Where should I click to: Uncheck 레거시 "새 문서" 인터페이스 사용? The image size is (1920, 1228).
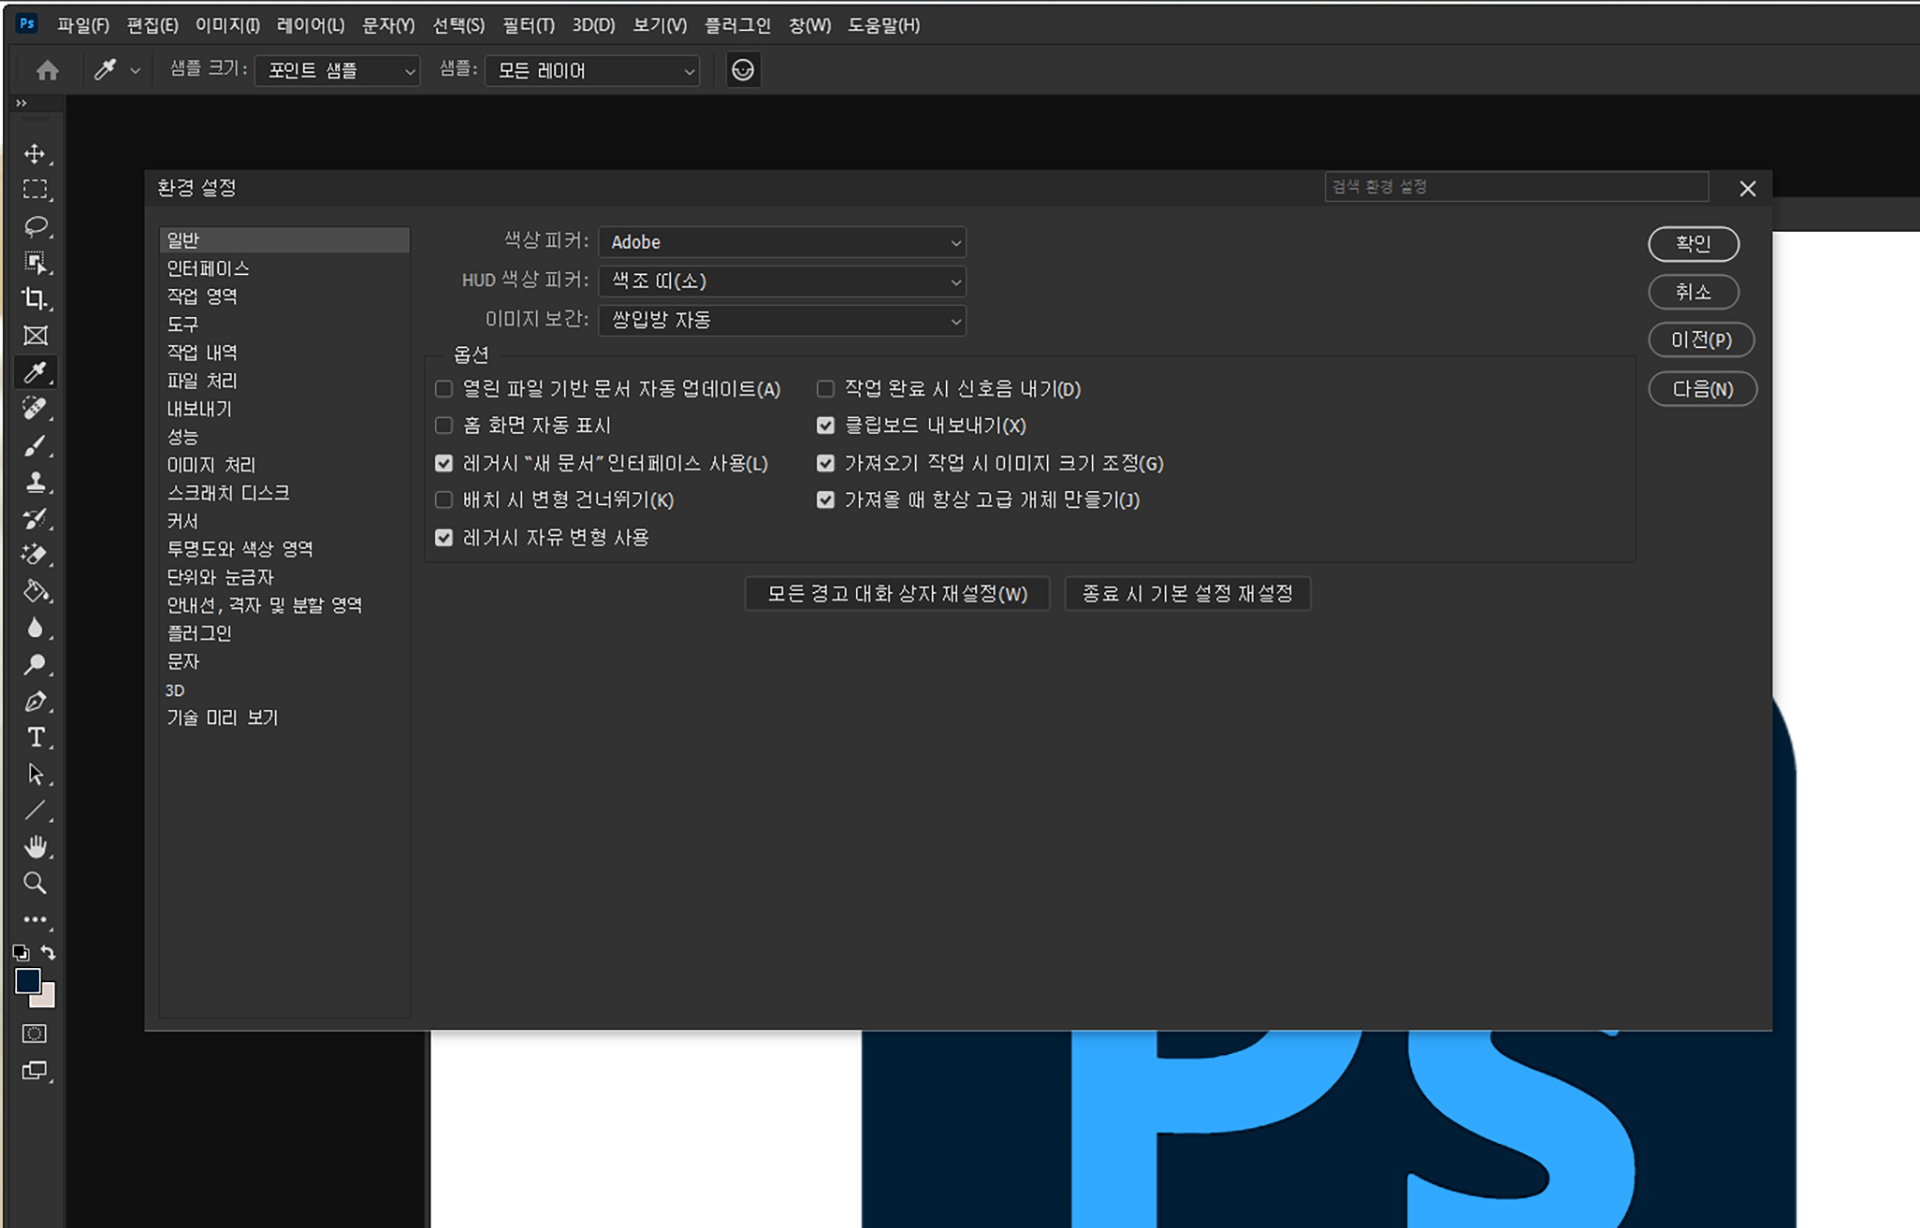444,464
